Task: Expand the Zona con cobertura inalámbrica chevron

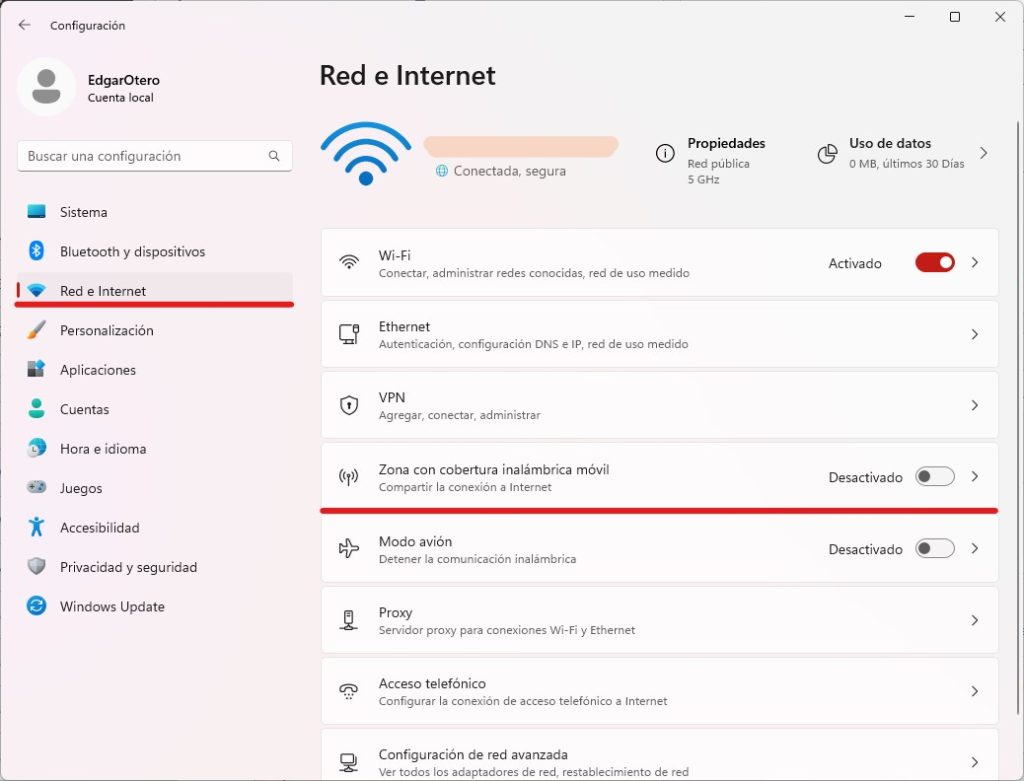Action: click(974, 477)
